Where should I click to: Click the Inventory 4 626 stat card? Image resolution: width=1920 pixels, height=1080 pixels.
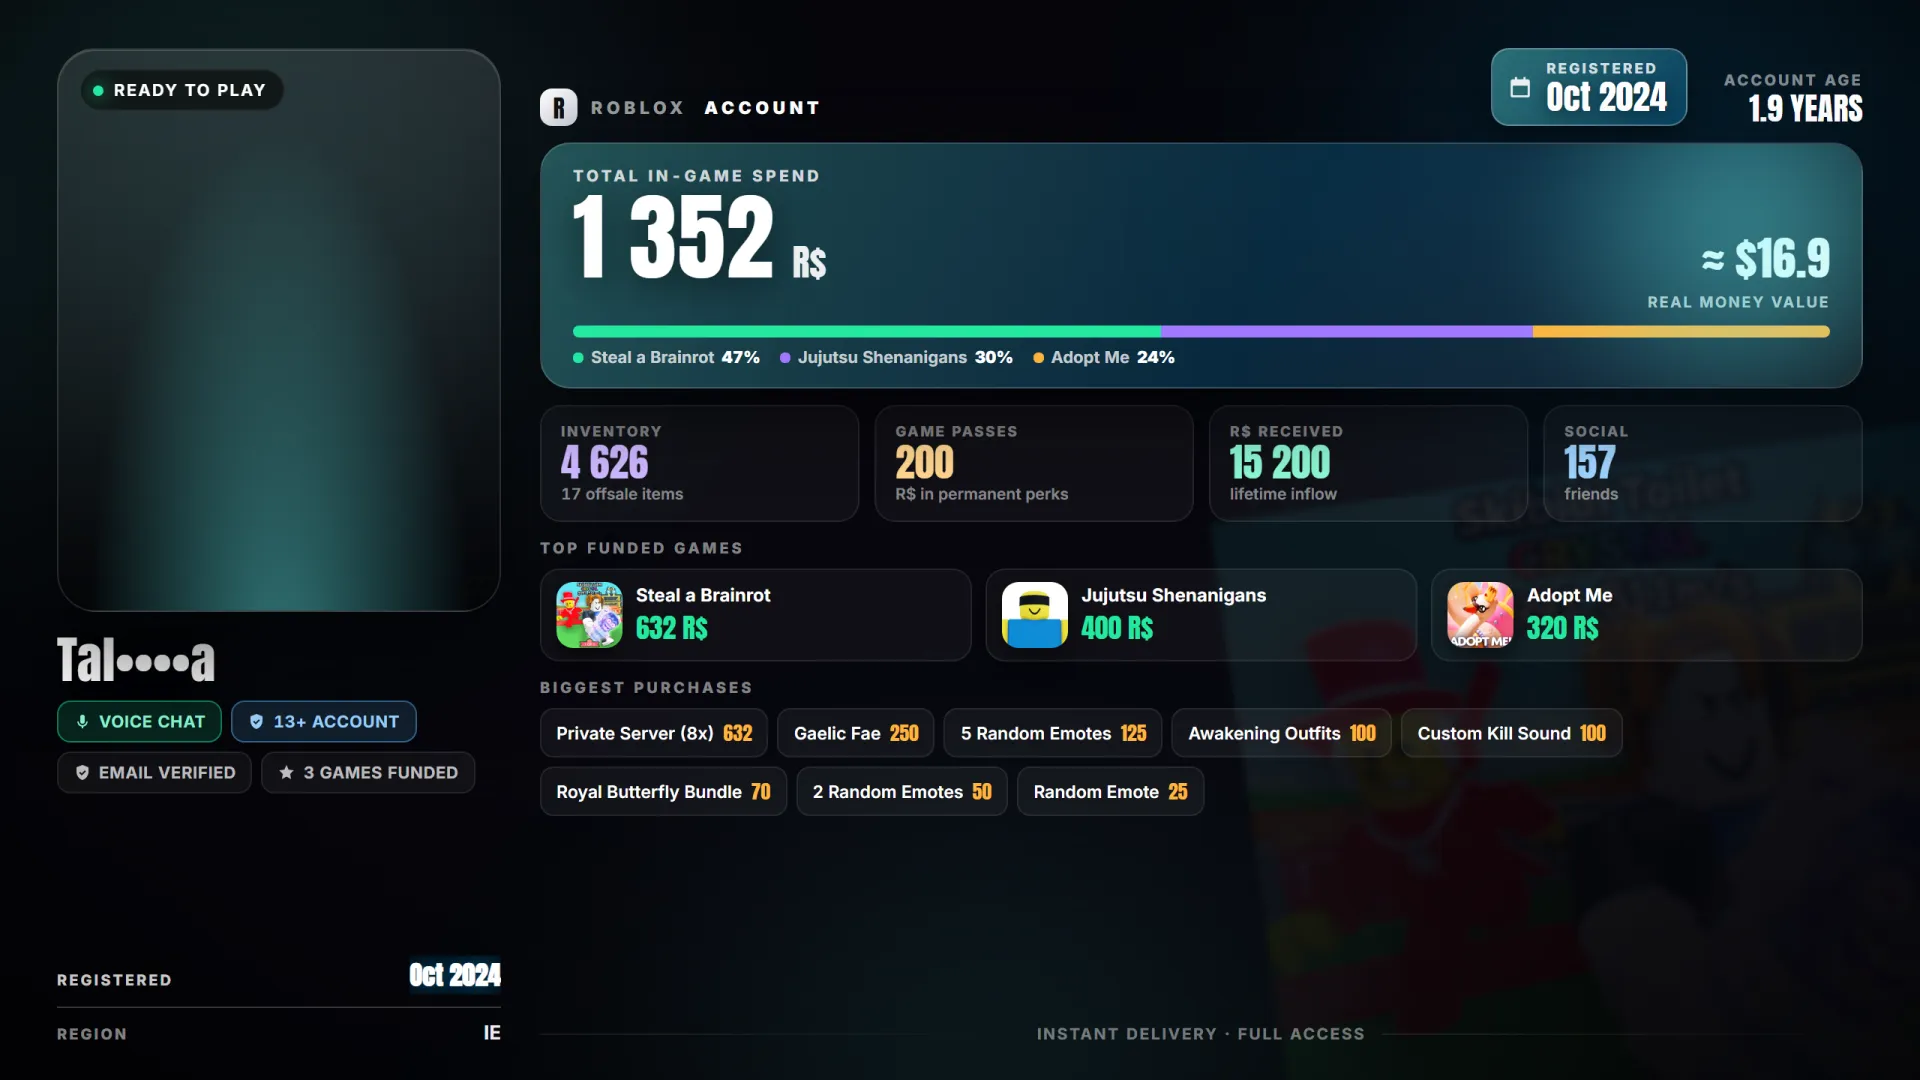(x=699, y=464)
